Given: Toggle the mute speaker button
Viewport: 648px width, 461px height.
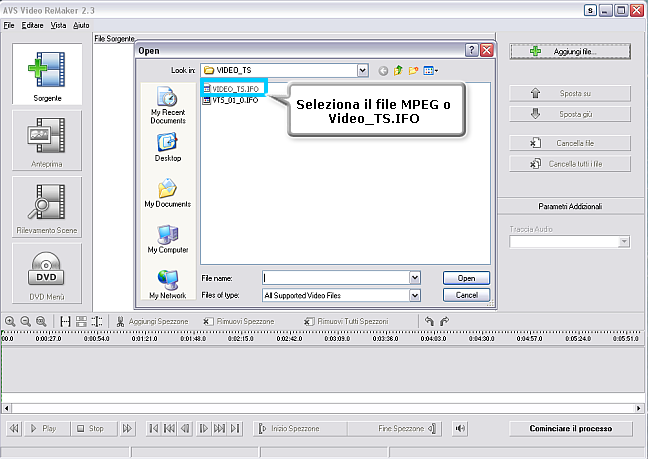Looking at the screenshot, I should (x=460, y=428).
